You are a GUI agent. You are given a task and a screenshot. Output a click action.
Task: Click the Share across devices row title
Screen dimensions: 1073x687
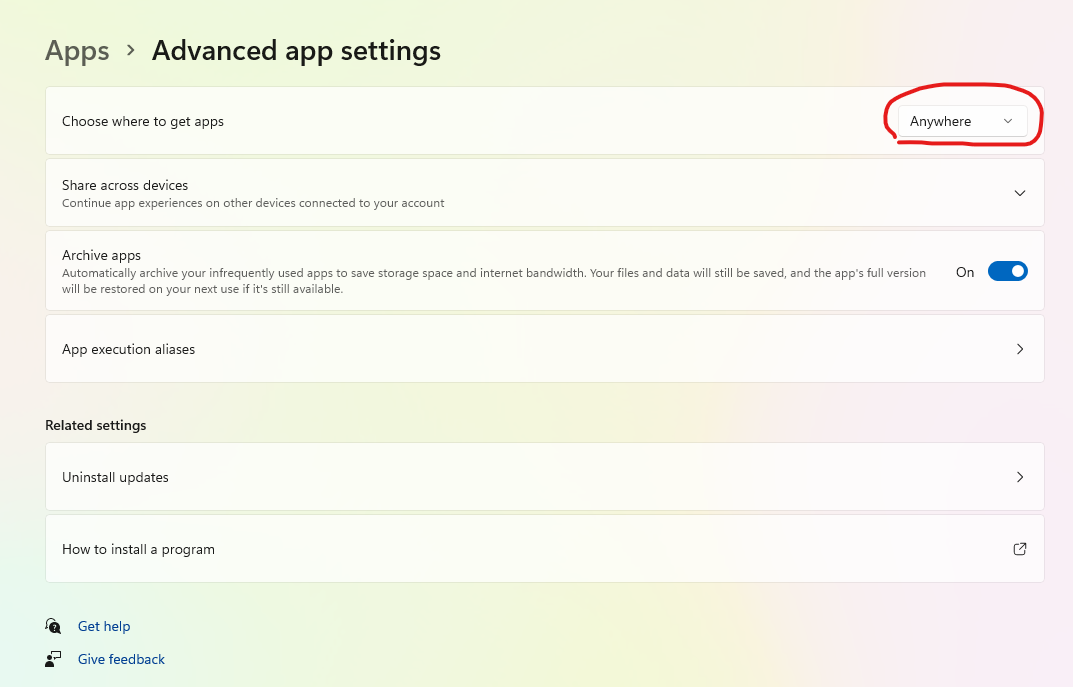(x=125, y=185)
